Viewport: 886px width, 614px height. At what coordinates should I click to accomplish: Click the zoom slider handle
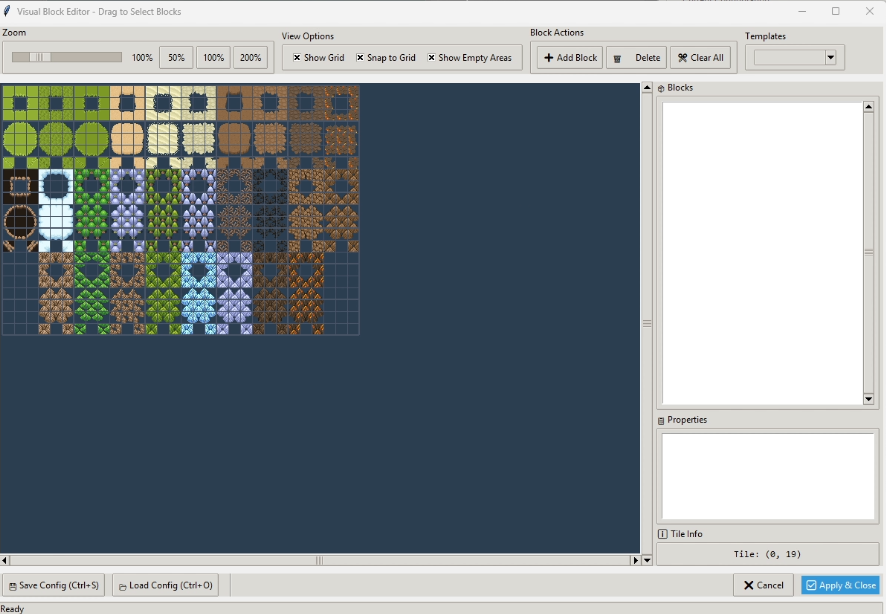click(x=40, y=57)
